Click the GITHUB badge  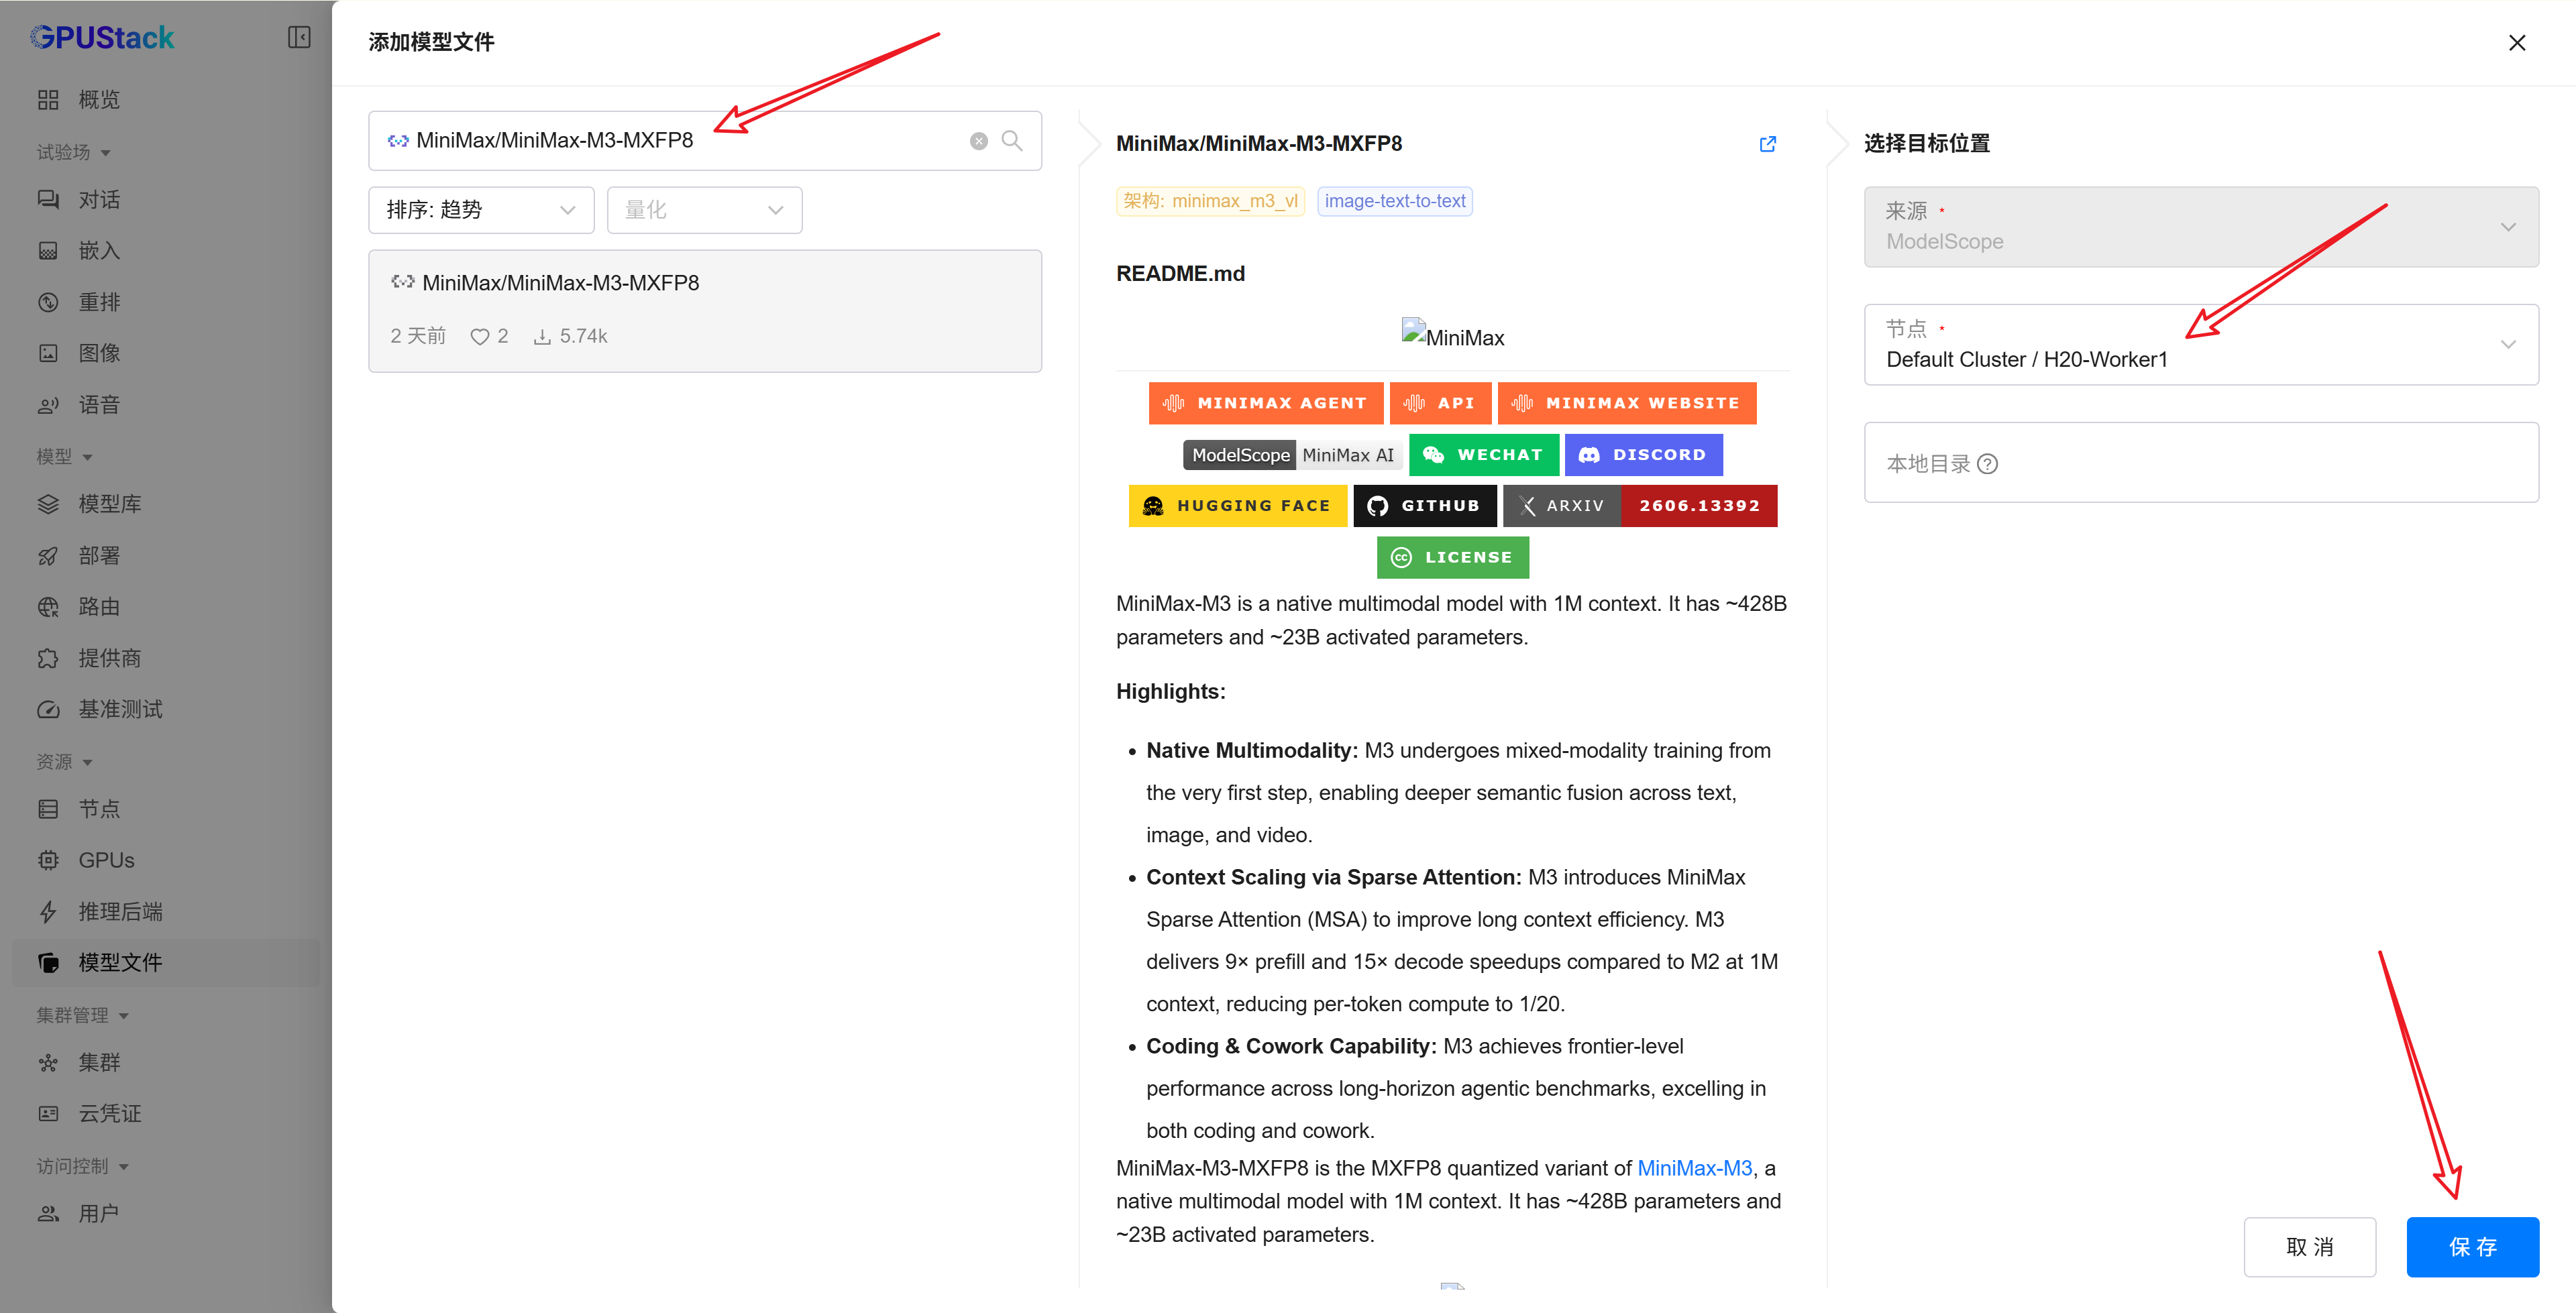coord(1425,506)
